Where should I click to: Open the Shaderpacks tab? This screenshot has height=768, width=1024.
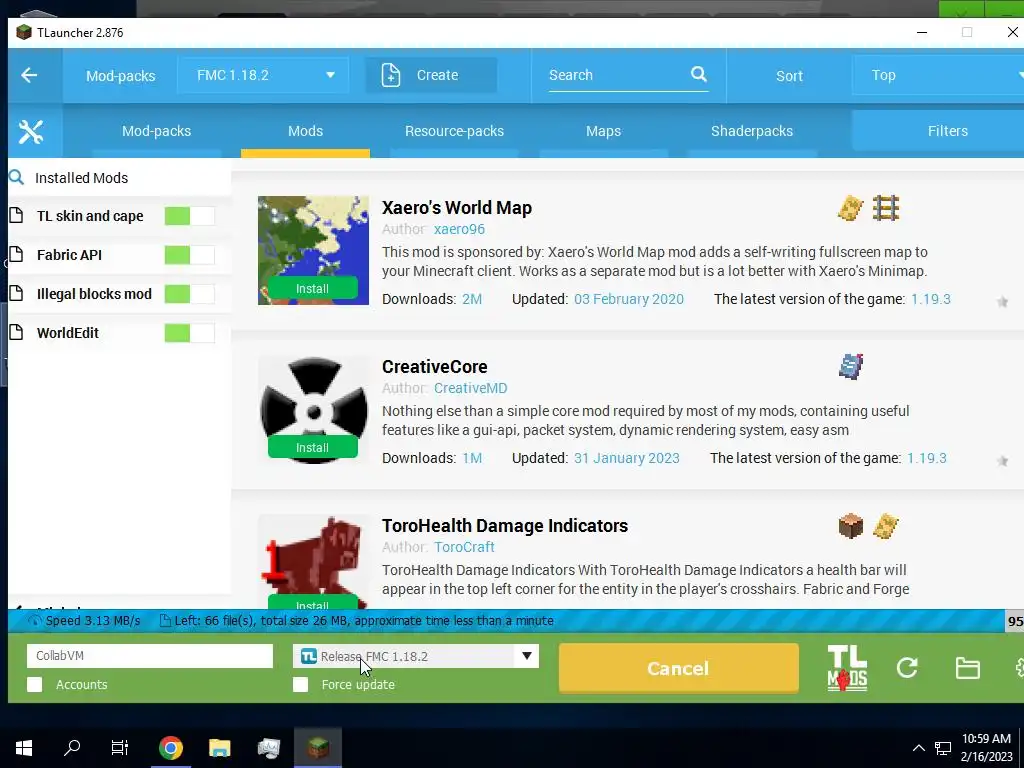click(752, 131)
